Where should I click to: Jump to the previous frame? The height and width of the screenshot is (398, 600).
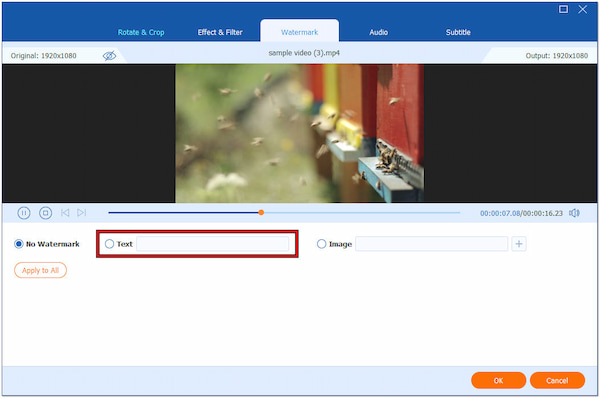[65, 213]
